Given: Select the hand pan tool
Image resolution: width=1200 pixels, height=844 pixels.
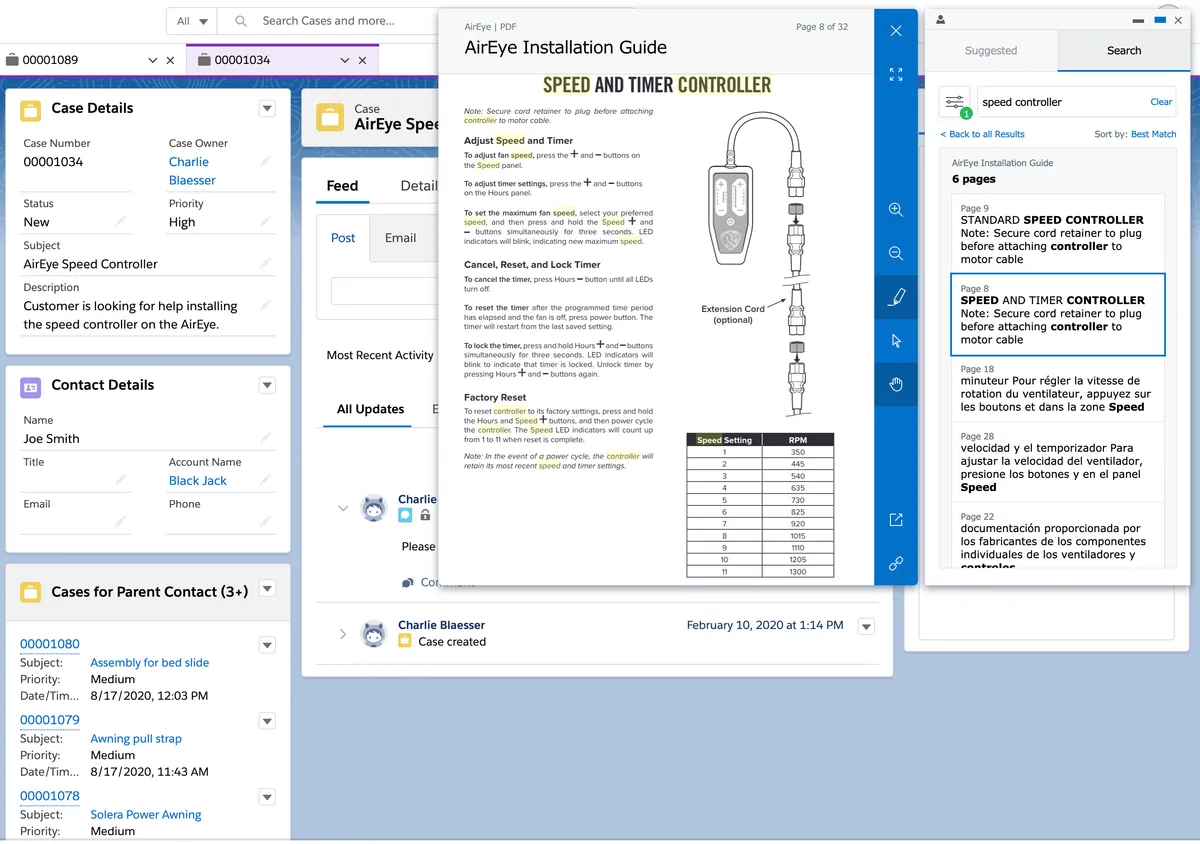Looking at the screenshot, I should pyautogui.click(x=896, y=384).
